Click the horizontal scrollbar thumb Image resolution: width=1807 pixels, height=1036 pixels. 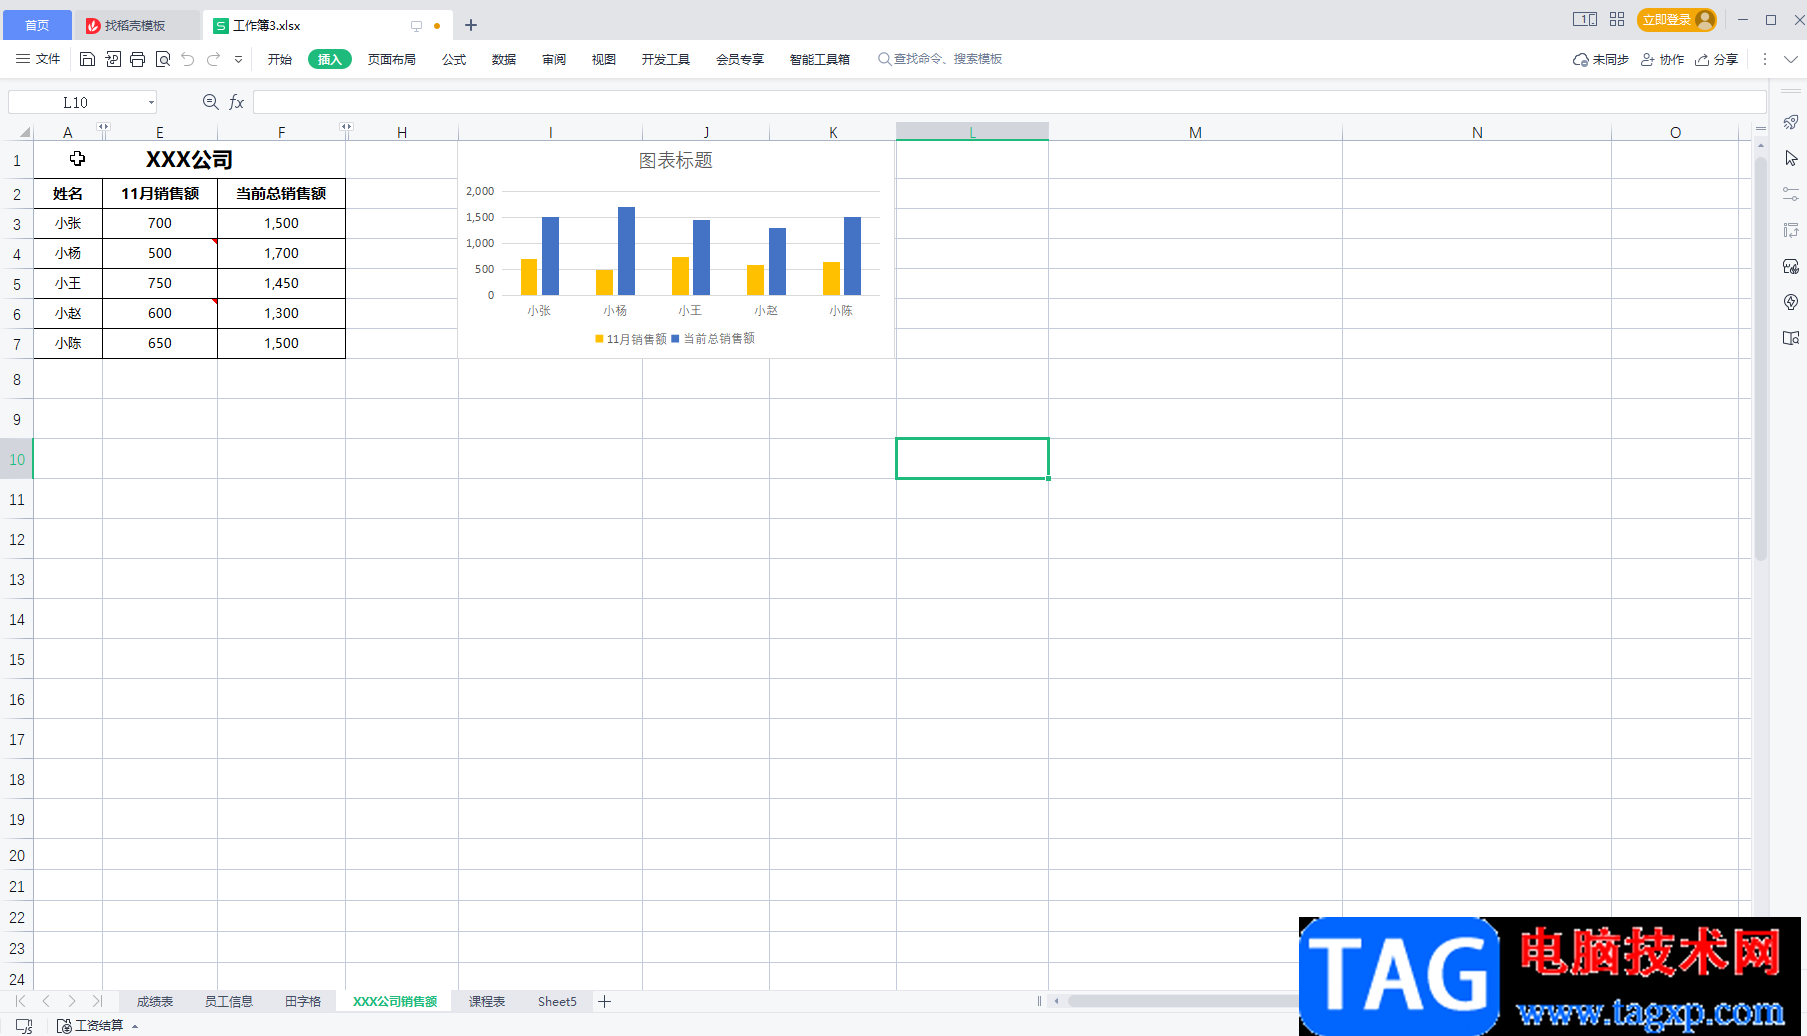pyautogui.click(x=1183, y=1001)
